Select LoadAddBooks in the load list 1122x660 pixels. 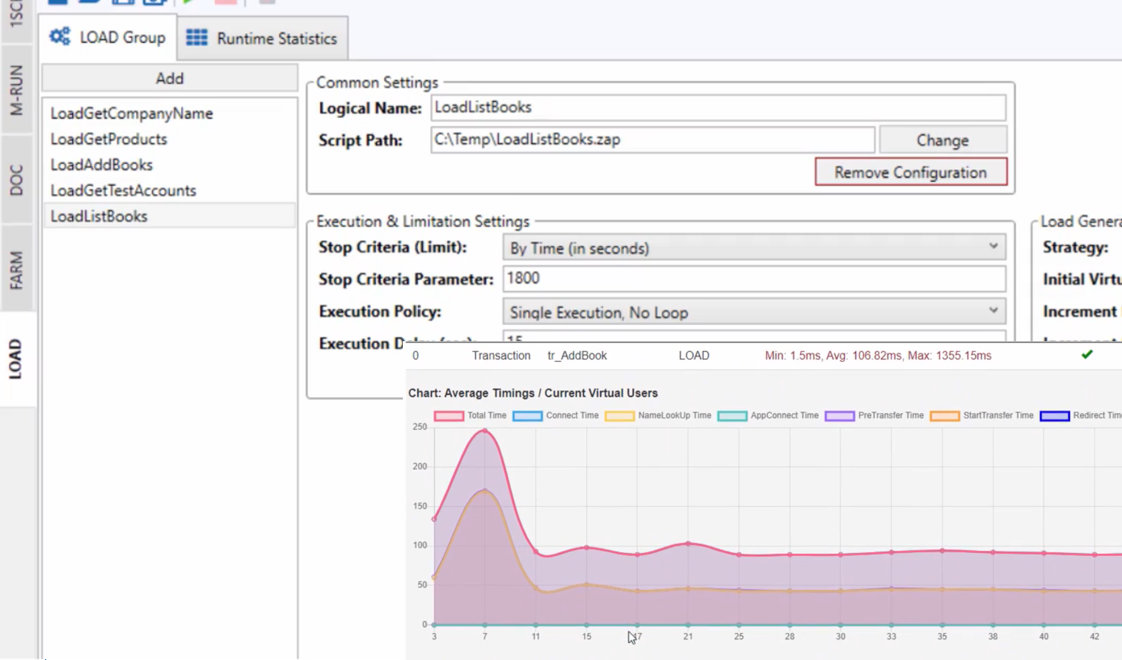coord(101,165)
